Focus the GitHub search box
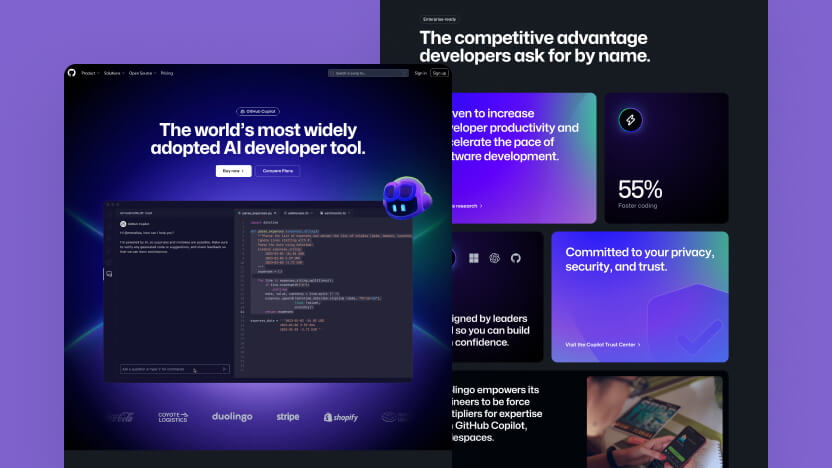Viewport: 832px width, 468px height. 368,73
